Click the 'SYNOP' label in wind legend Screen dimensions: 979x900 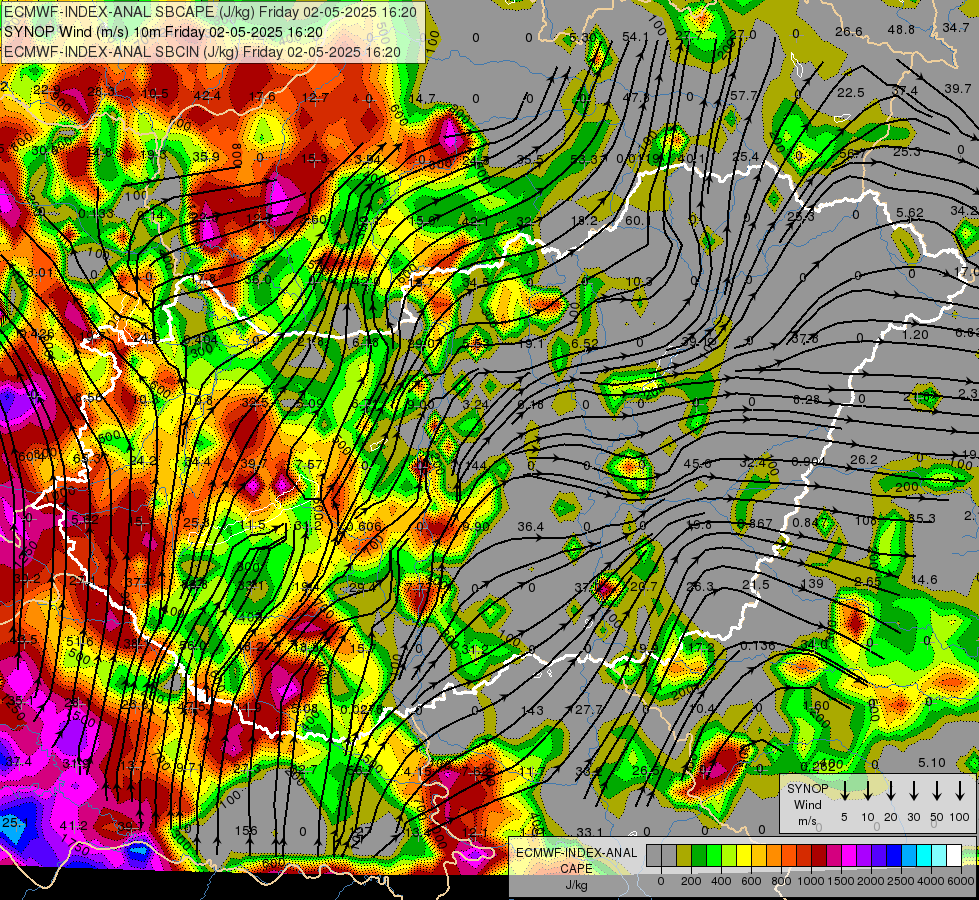[x=807, y=789]
